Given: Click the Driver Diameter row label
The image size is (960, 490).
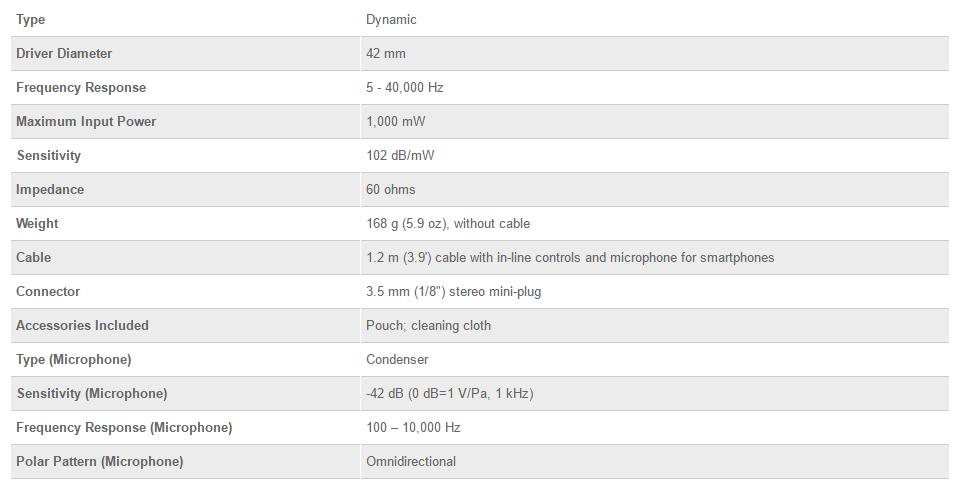Looking at the screenshot, I should [x=64, y=54].
